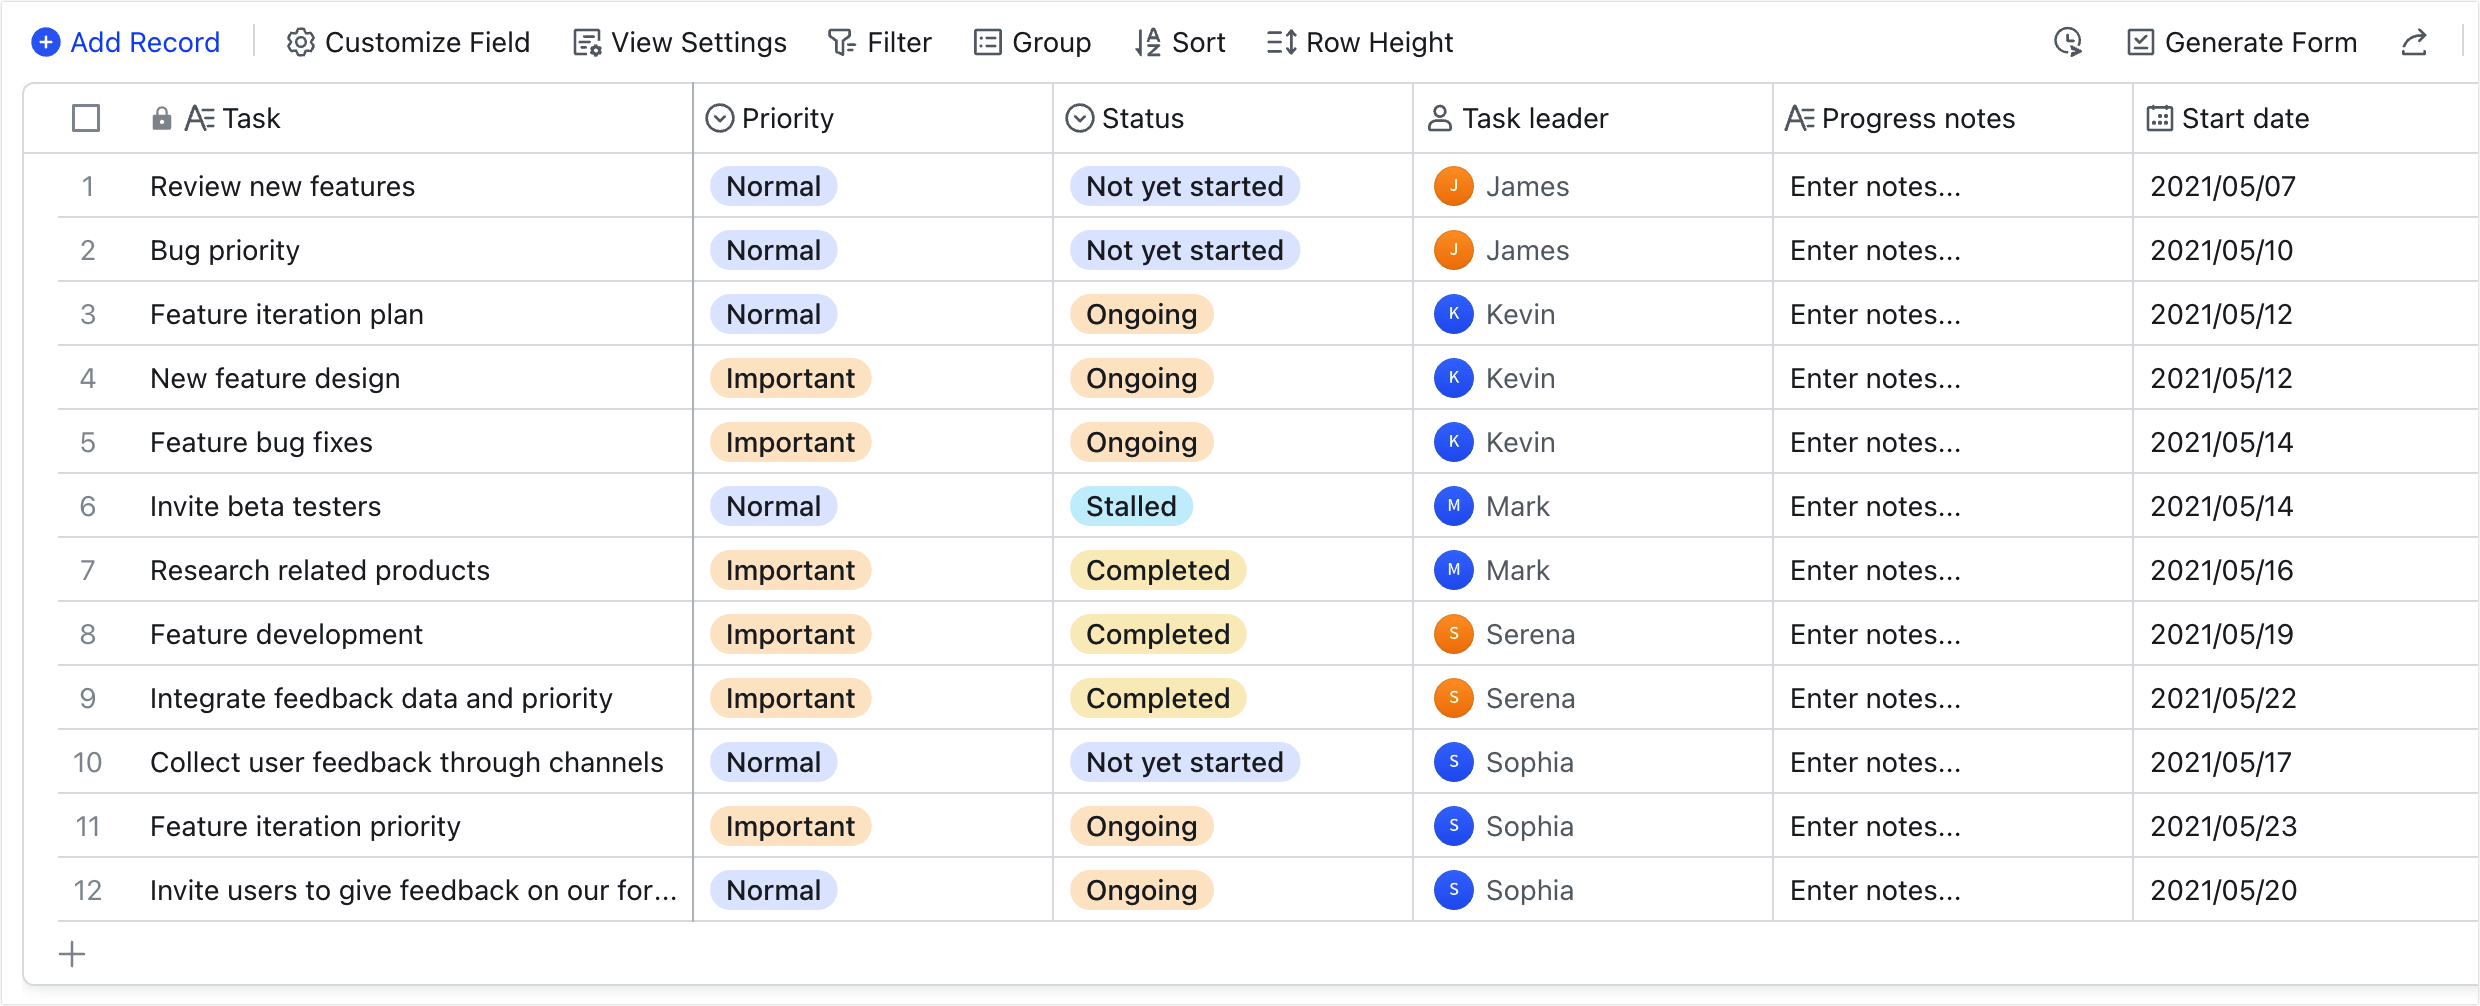Click the Group icon

coord(986,42)
